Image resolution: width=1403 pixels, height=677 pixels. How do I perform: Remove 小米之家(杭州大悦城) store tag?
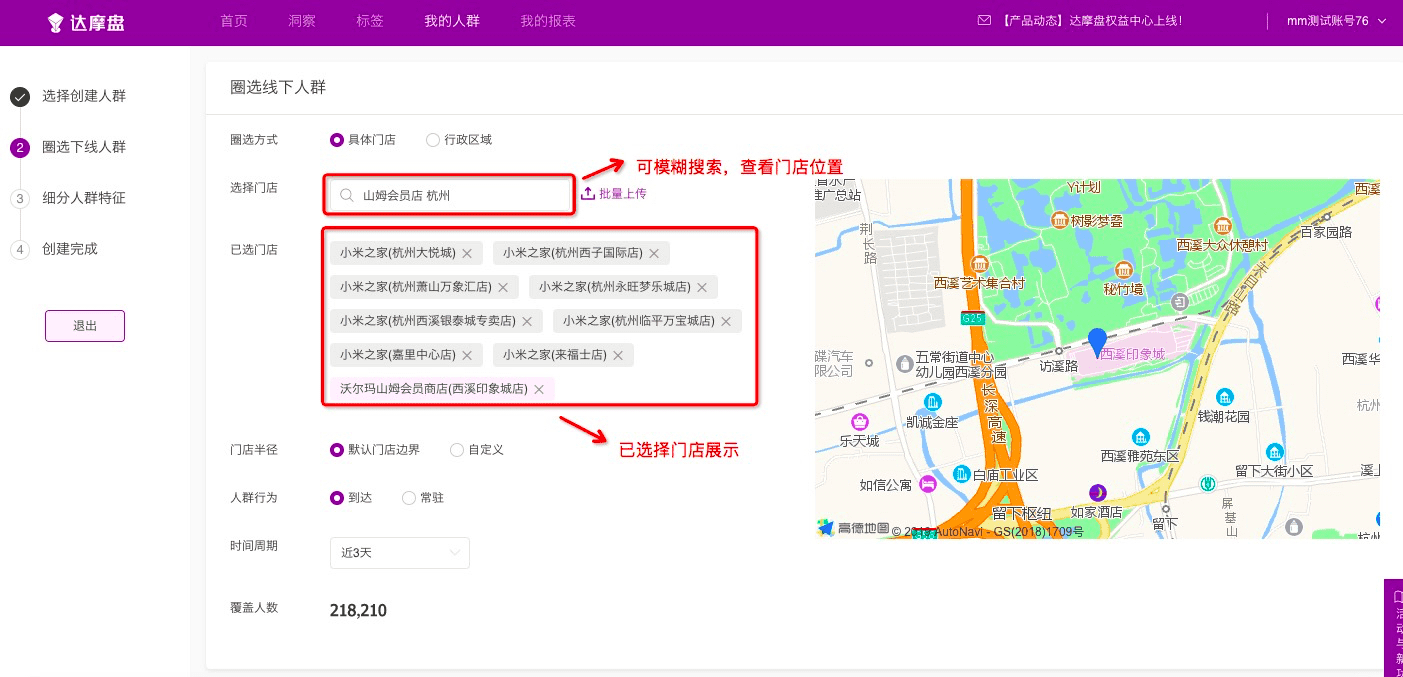(x=467, y=254)
